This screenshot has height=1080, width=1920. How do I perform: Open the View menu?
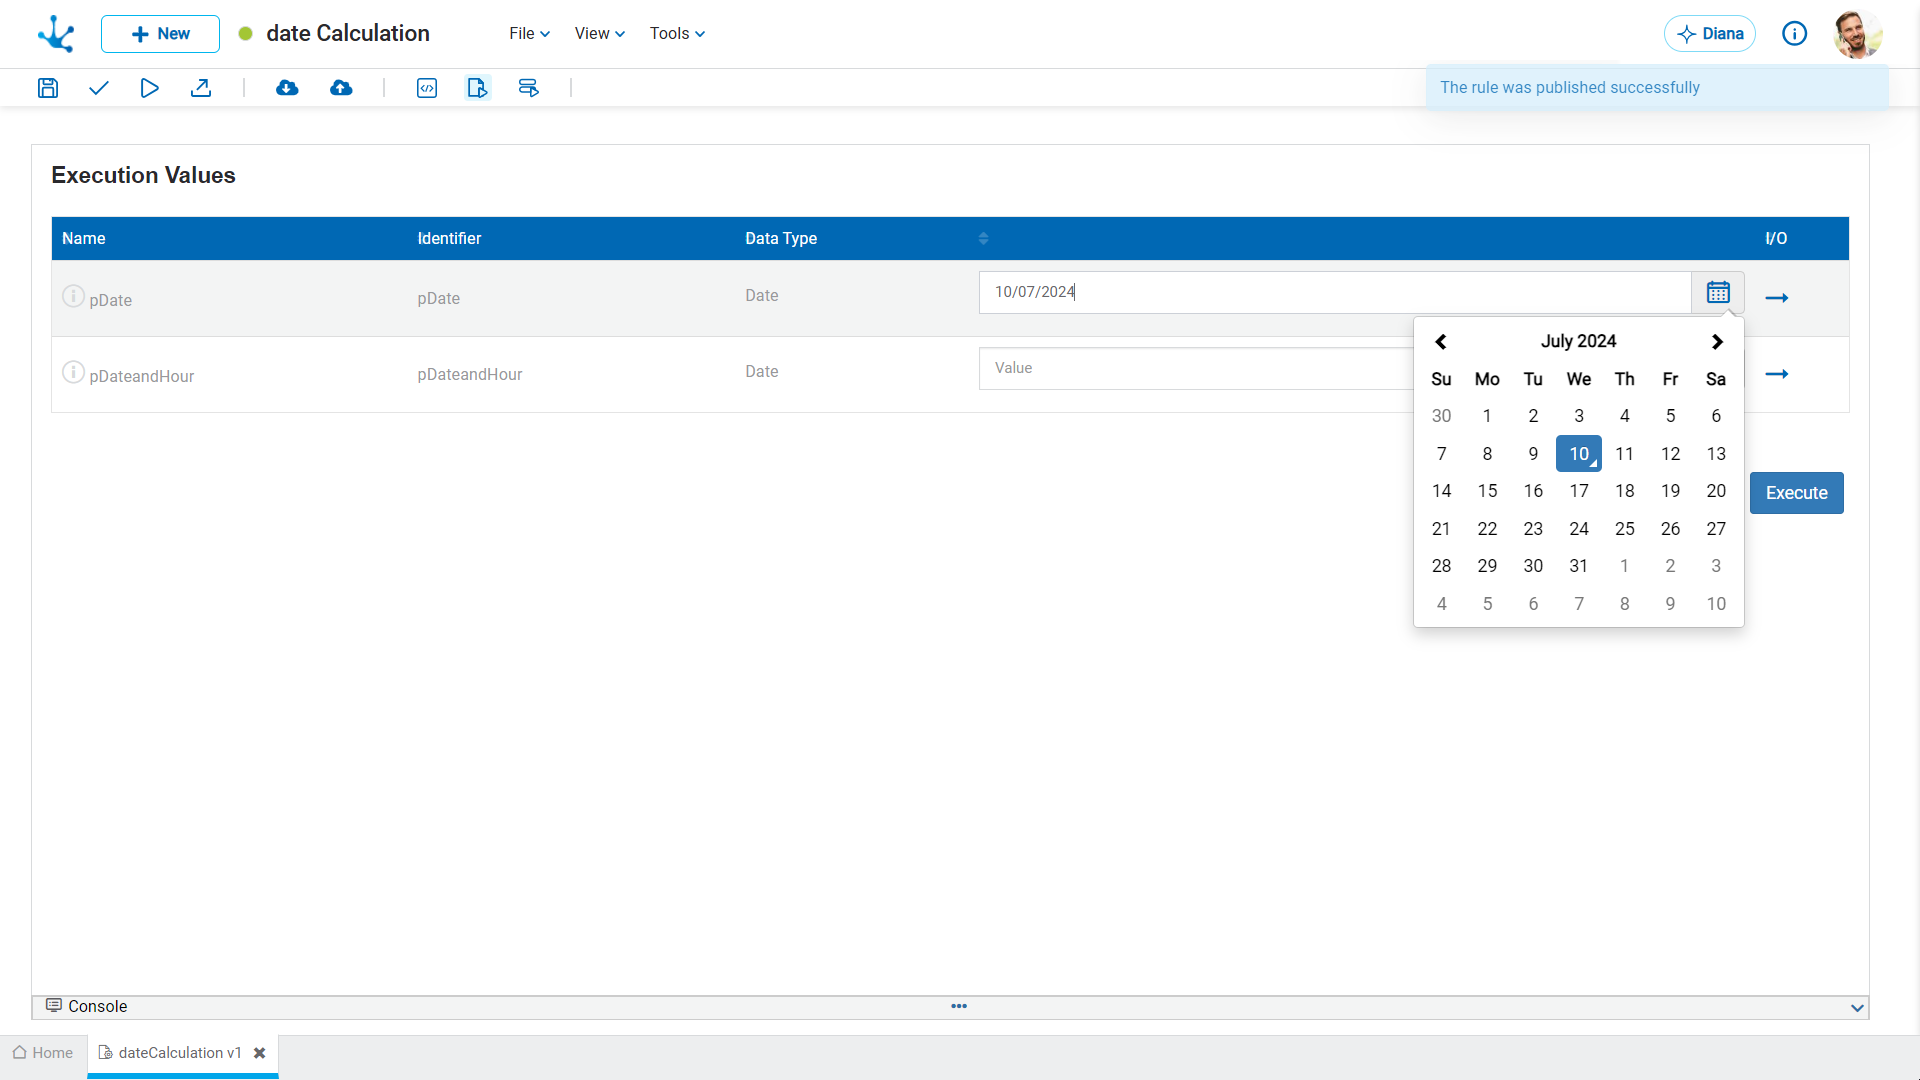tap(599, 34)
